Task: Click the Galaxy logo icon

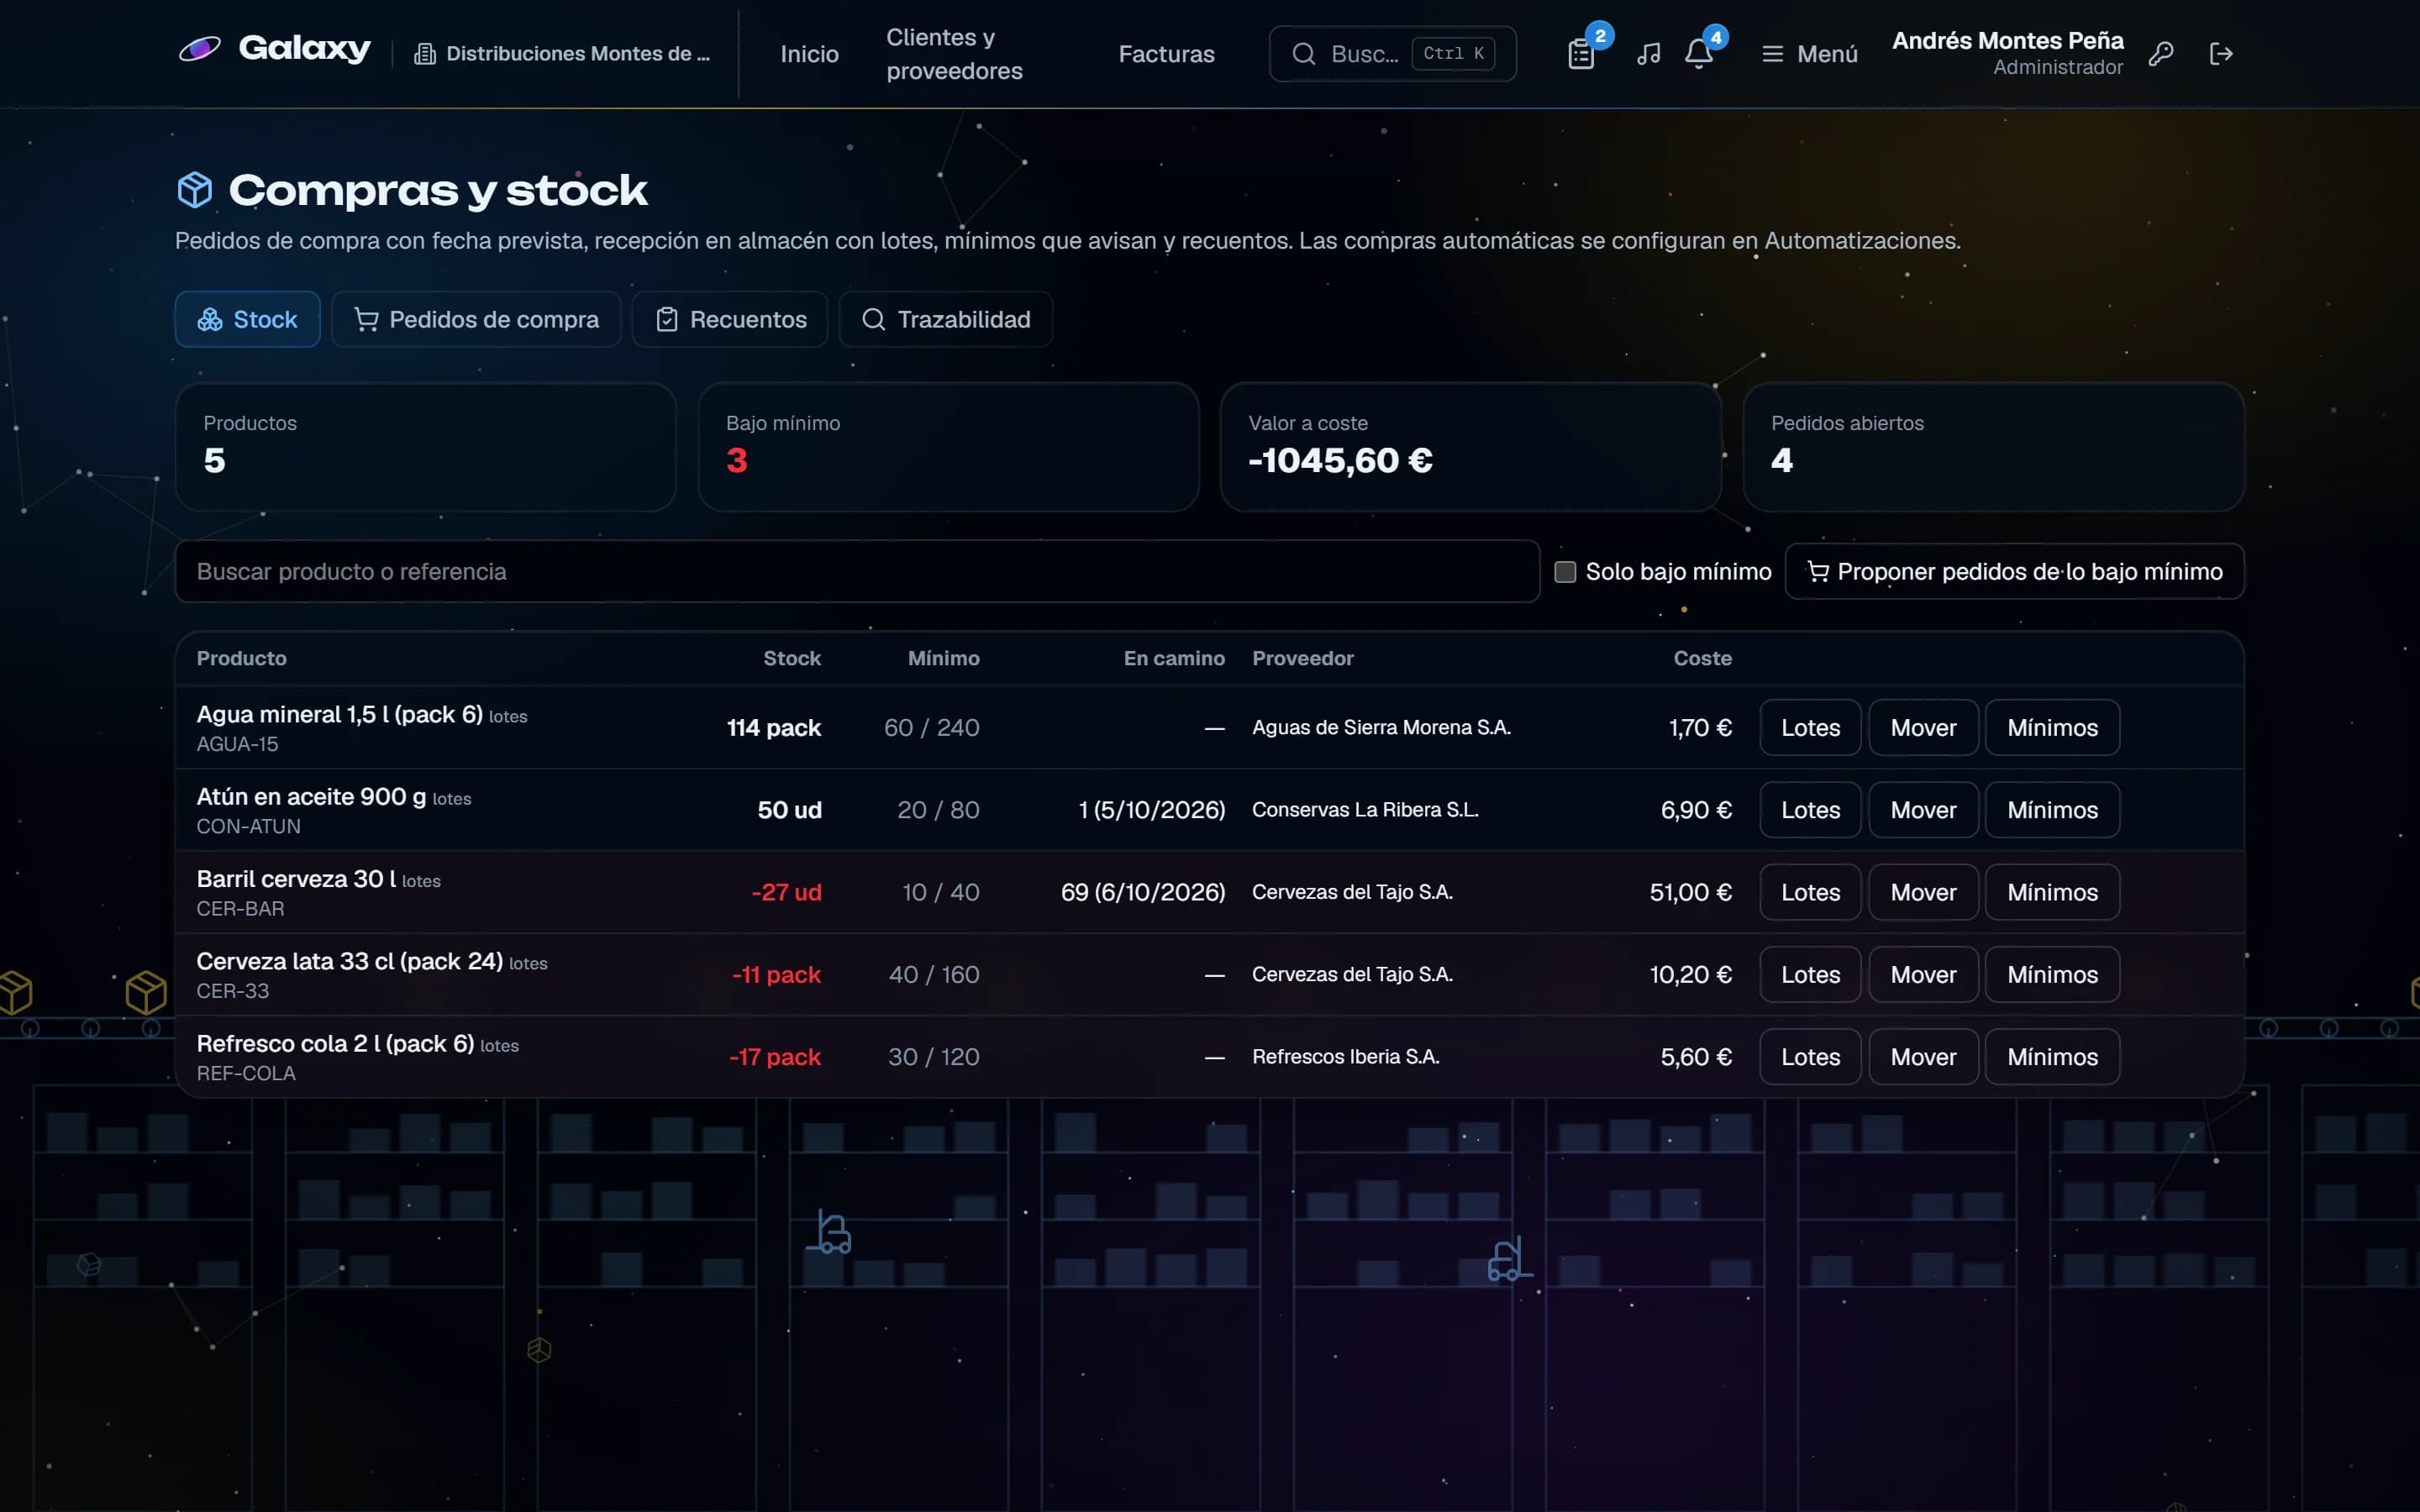Action: (200, 49)
